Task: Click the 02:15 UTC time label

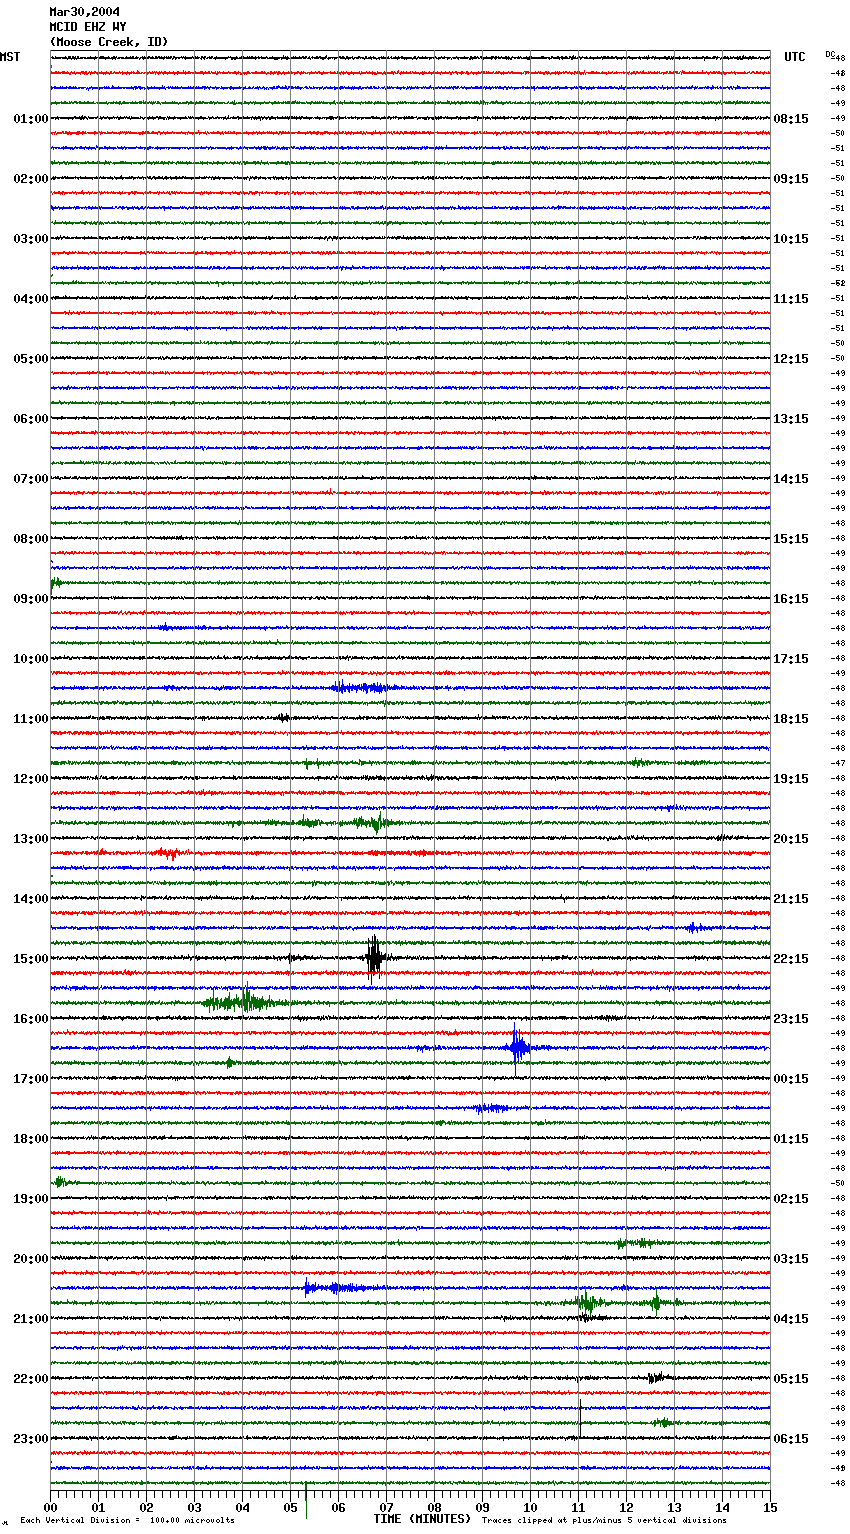Action: coord(791,1199)
